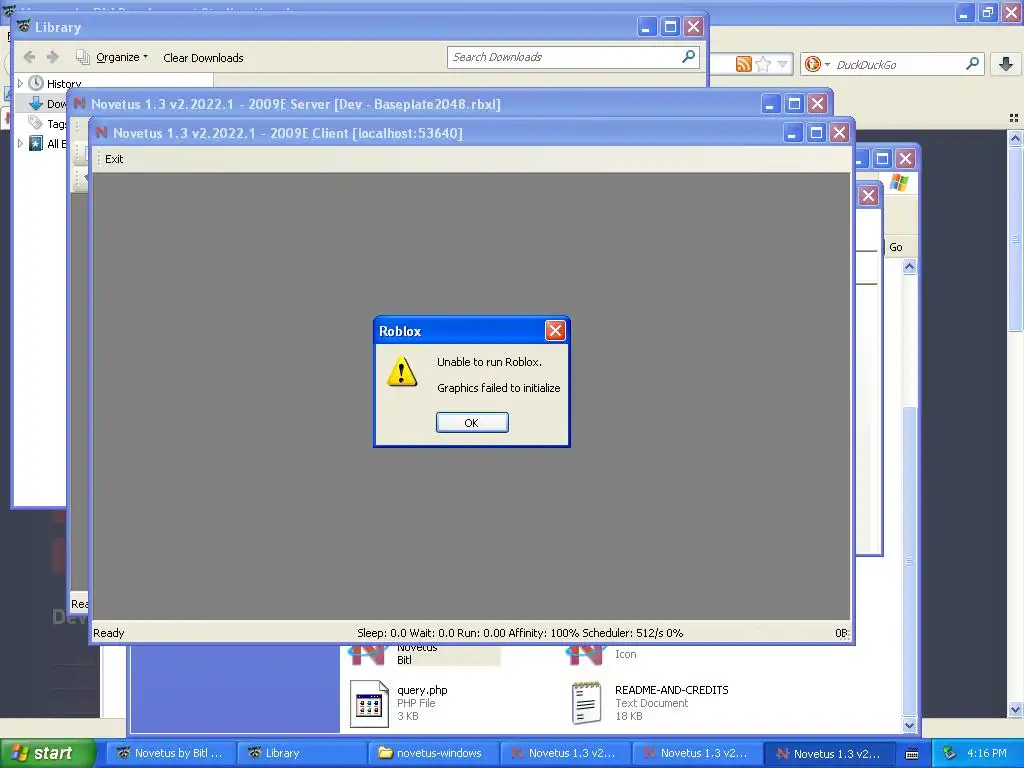Expand the History tree item in Library

coord(20,84)
